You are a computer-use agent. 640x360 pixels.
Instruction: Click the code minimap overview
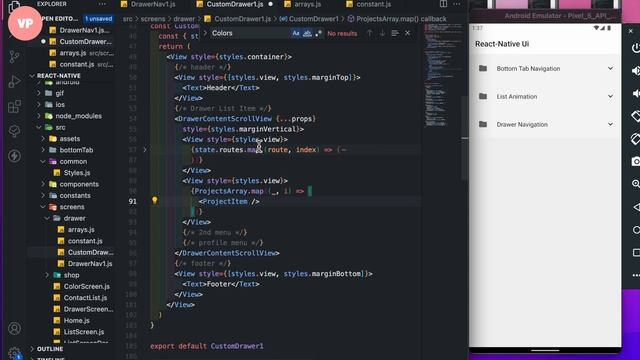coord(442,76)
